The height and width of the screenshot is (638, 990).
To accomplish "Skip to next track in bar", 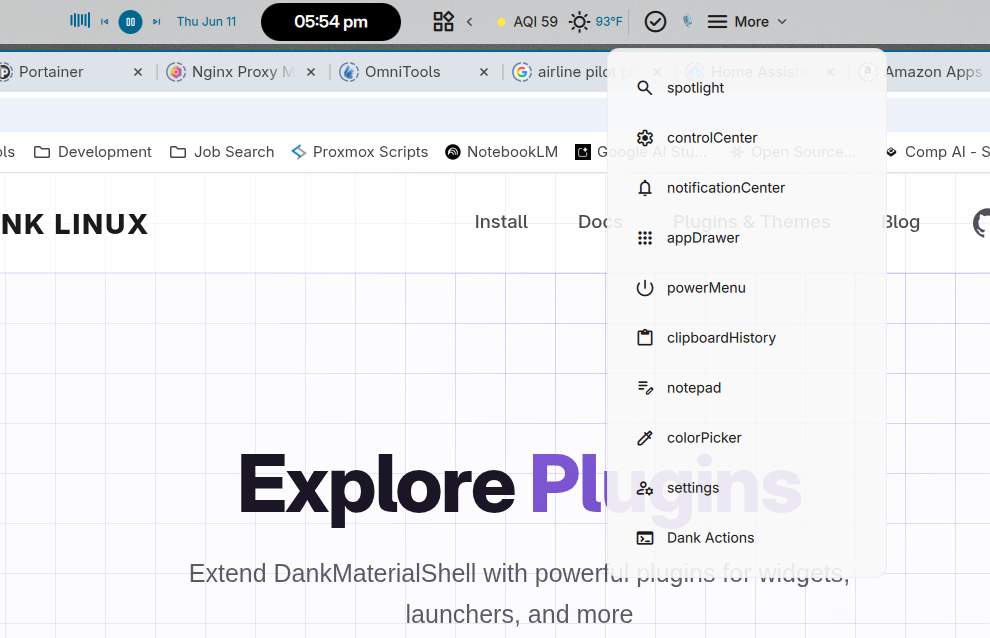I will point(157,21).
